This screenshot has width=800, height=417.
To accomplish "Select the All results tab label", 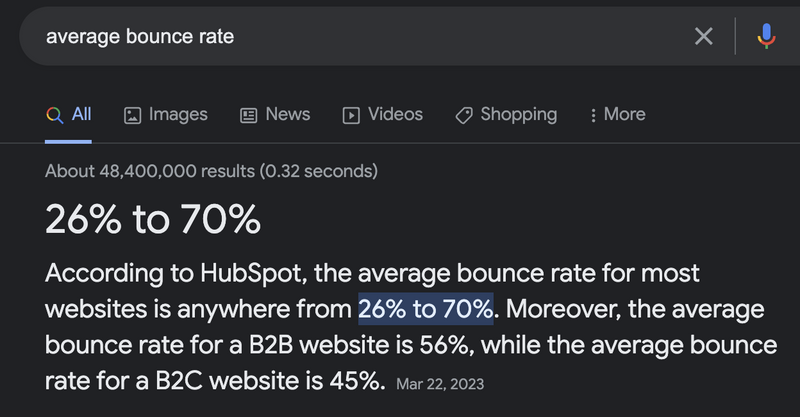I will pos(82,114).
